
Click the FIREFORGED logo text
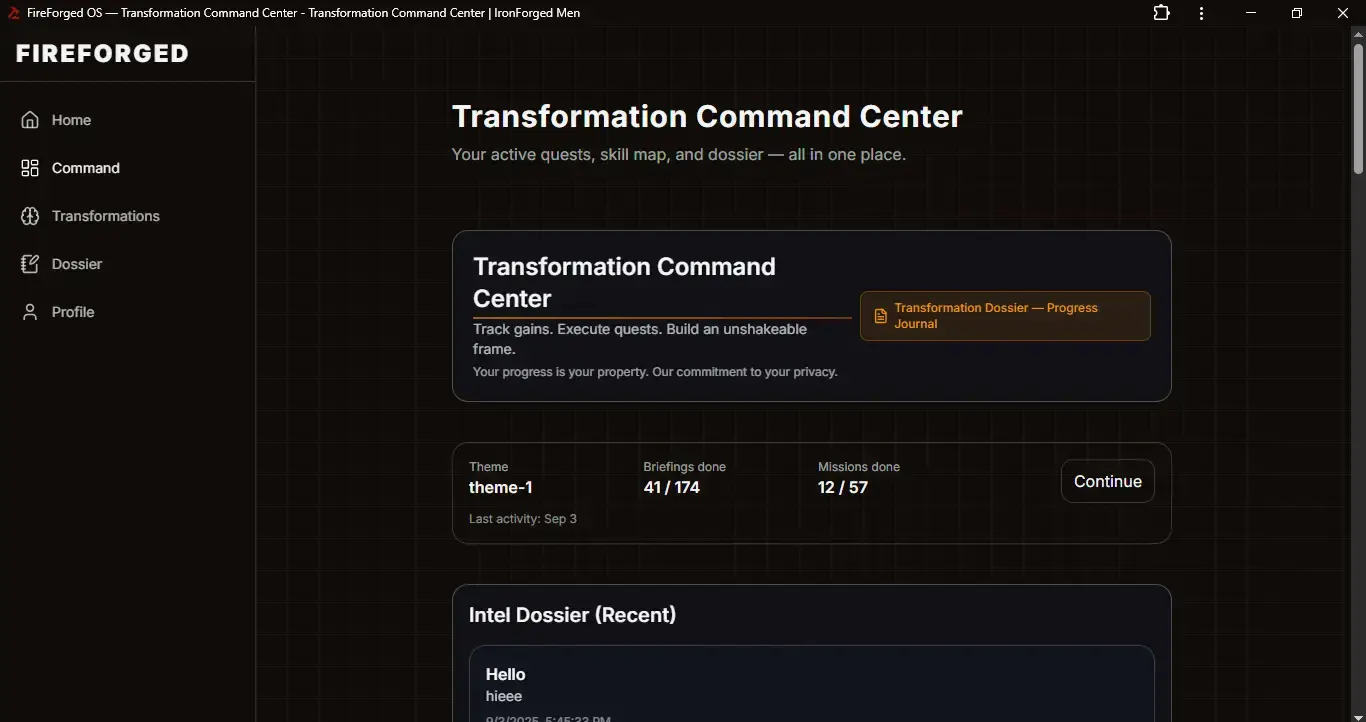point(102,54)
